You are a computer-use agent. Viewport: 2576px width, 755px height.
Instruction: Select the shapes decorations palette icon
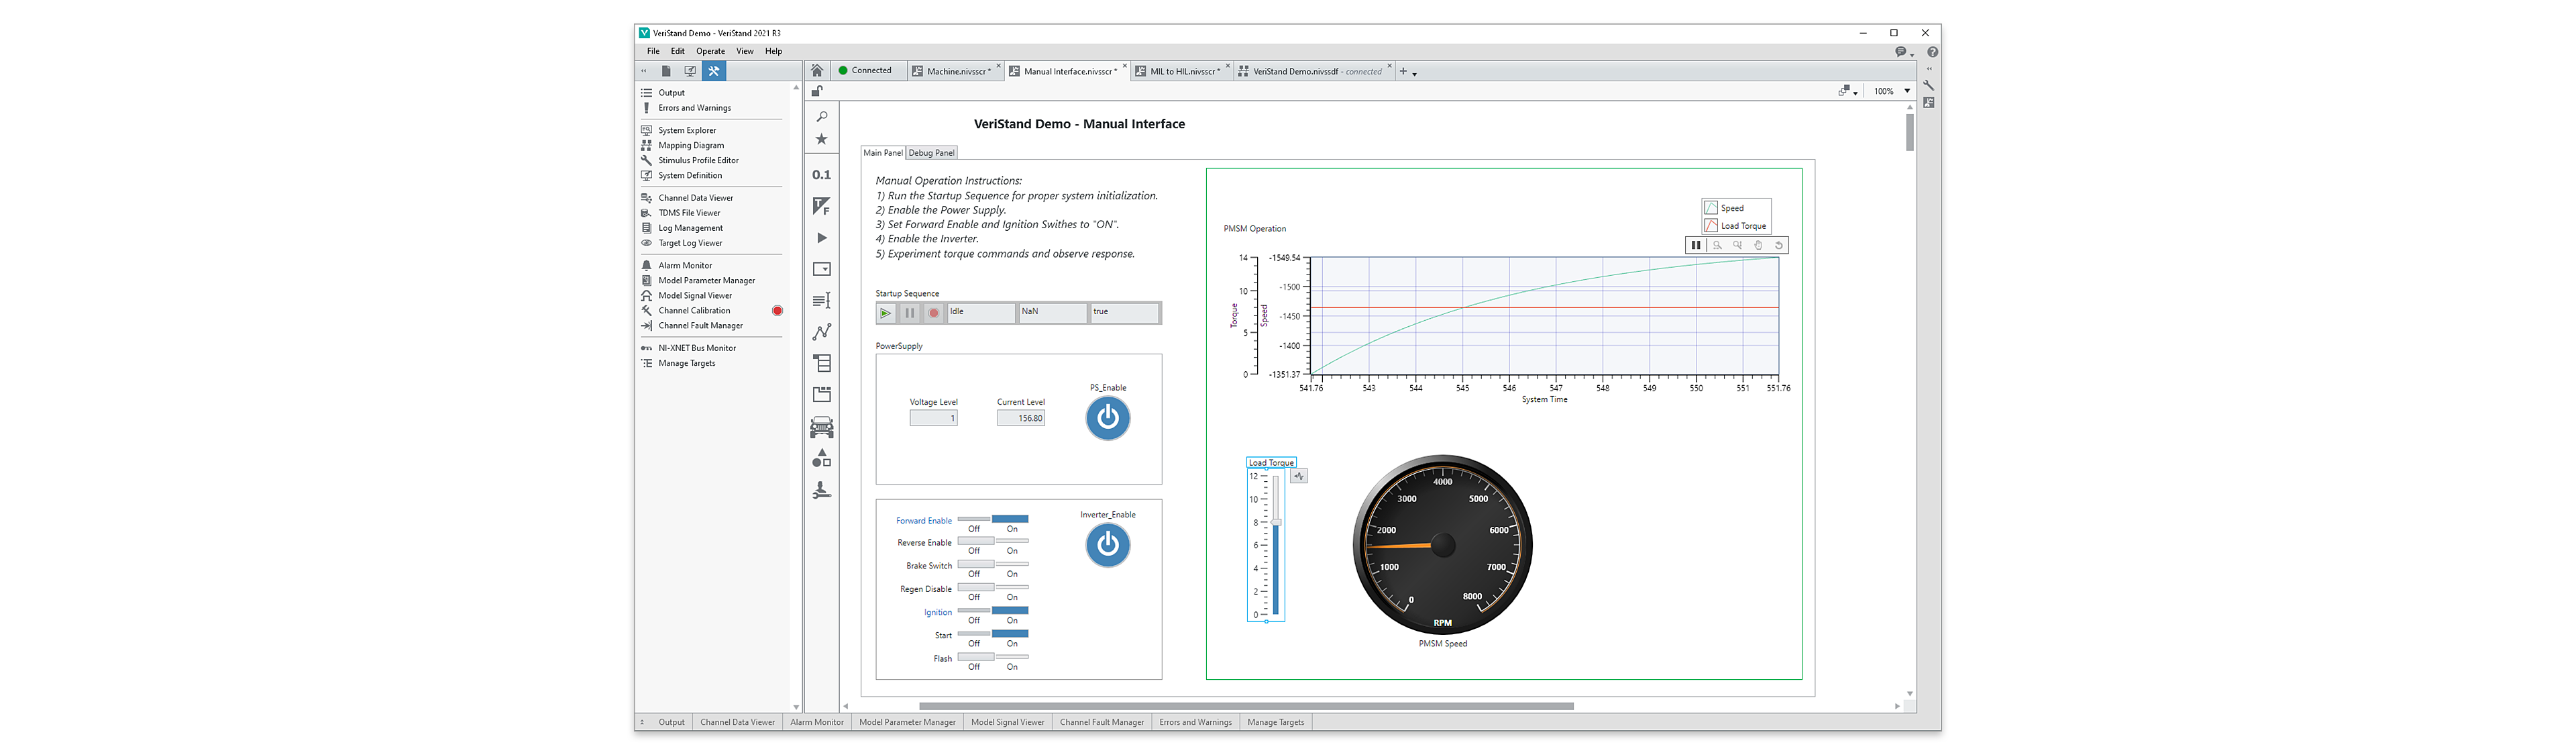coord(822,458)
